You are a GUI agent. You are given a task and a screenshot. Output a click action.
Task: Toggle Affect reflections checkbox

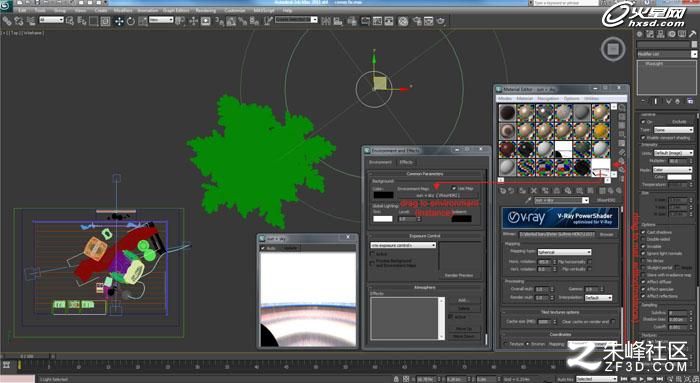point(643,296)
